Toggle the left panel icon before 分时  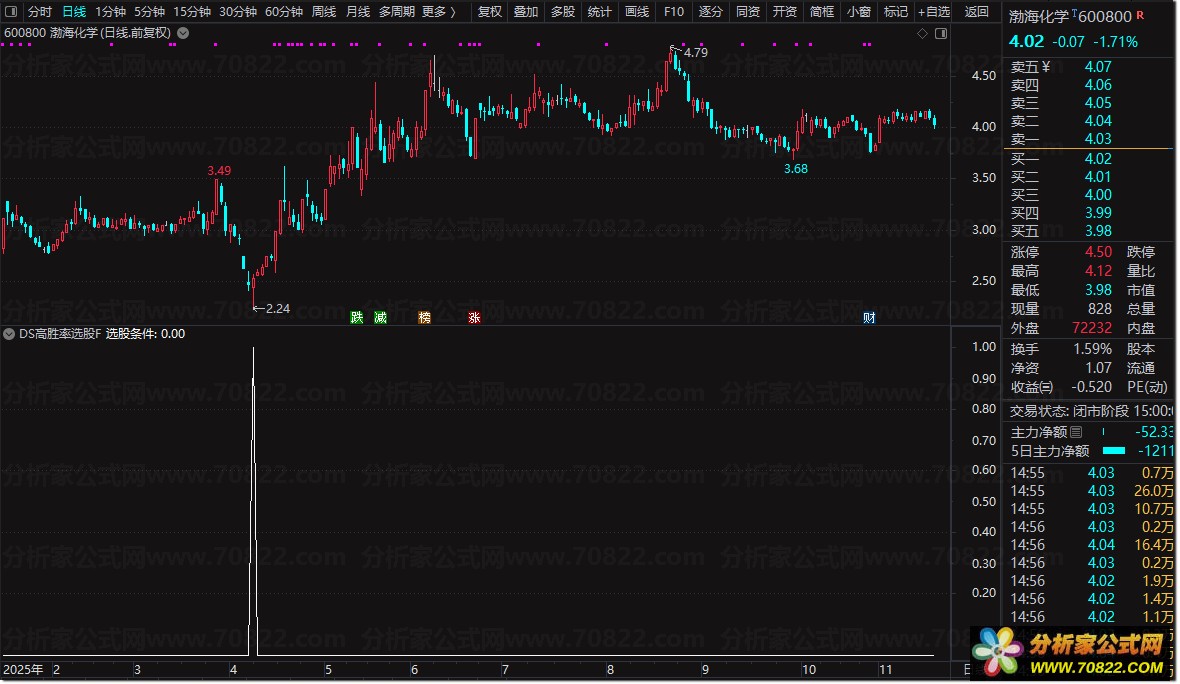pyautogui.click(x=12, y=11)
